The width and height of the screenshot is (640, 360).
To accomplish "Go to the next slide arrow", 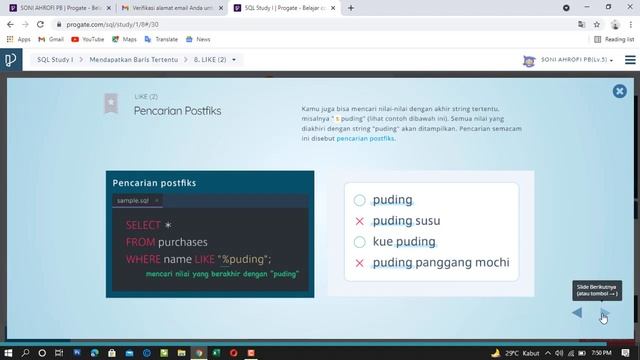I will click(604, 313).
